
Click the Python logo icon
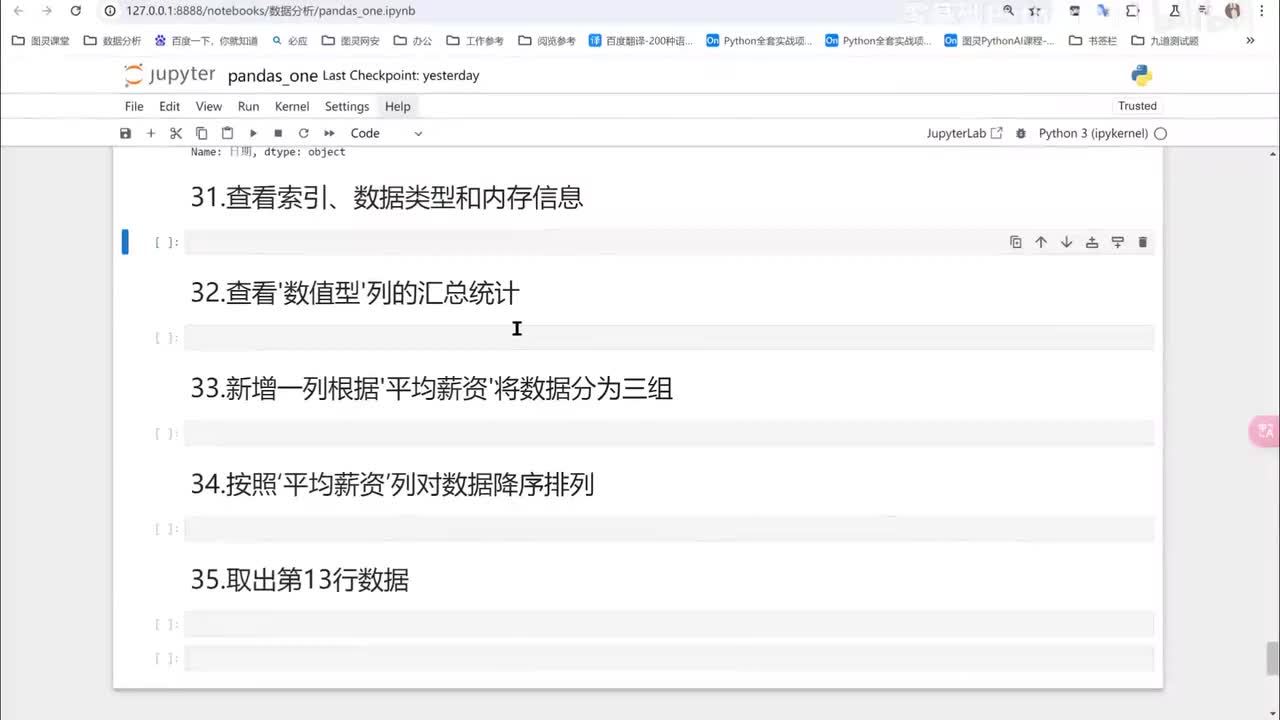tap(1142, 75)
